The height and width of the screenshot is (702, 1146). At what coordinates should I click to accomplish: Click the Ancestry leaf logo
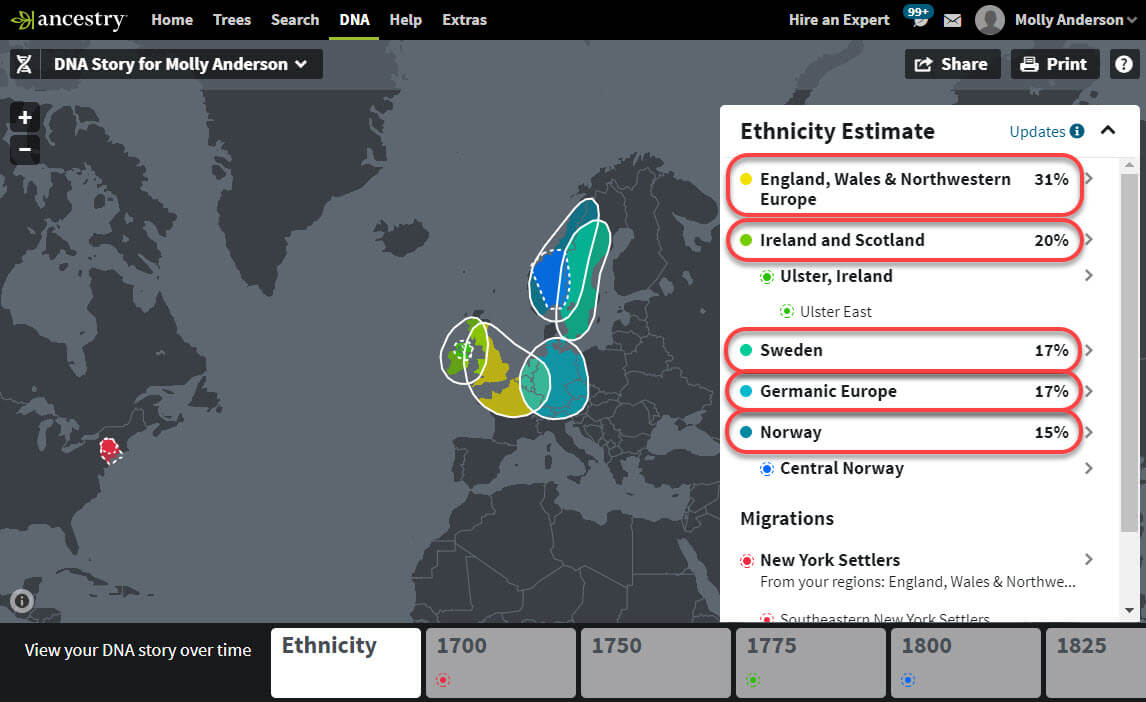pos(22,19)
